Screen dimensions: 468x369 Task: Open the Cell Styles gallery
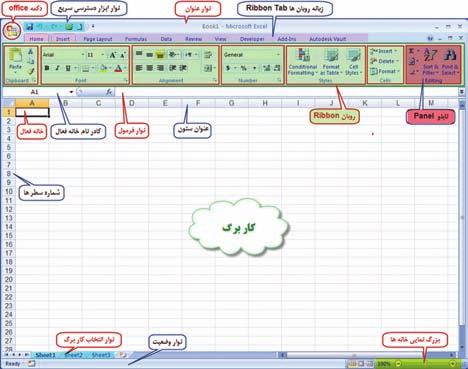tap(353, 62)
